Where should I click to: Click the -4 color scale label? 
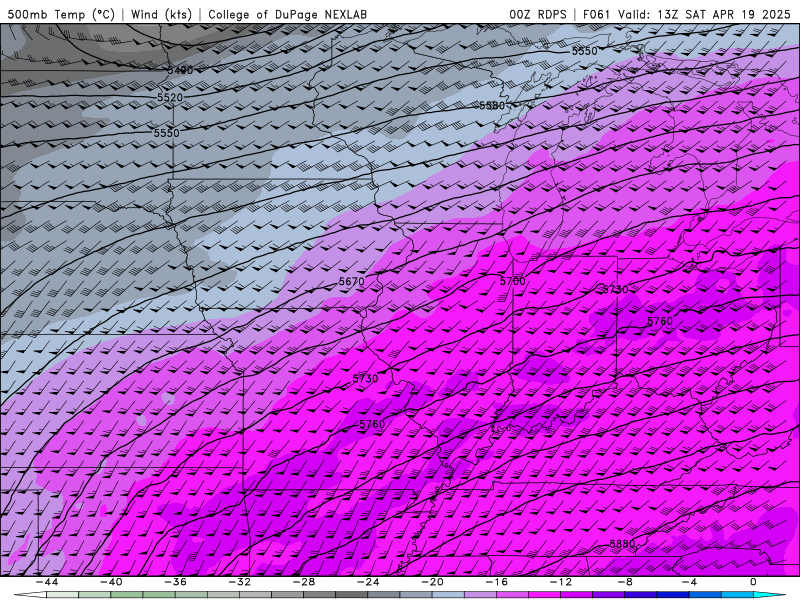[689, 582]
